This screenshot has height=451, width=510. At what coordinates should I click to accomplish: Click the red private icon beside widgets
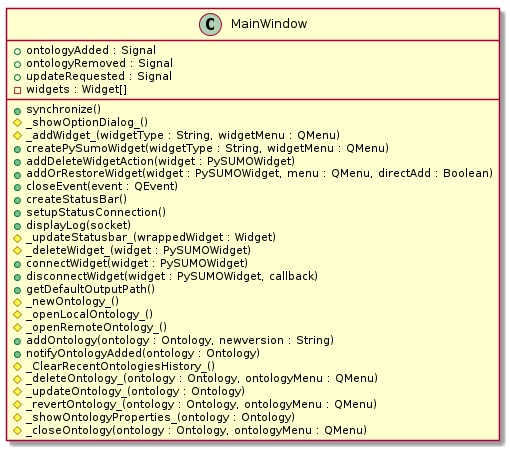tap(17, 90)
